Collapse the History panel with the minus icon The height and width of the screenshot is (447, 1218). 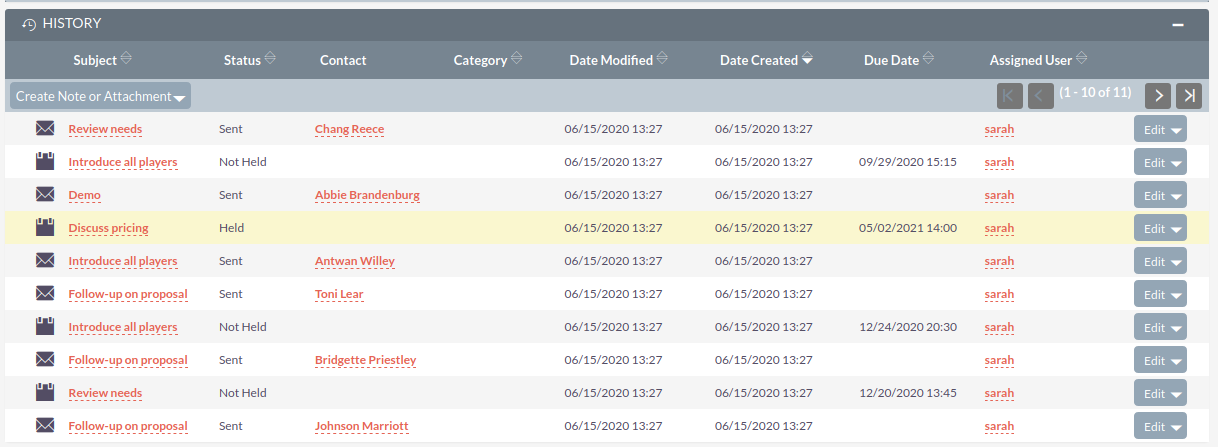tap(1178, 24)
